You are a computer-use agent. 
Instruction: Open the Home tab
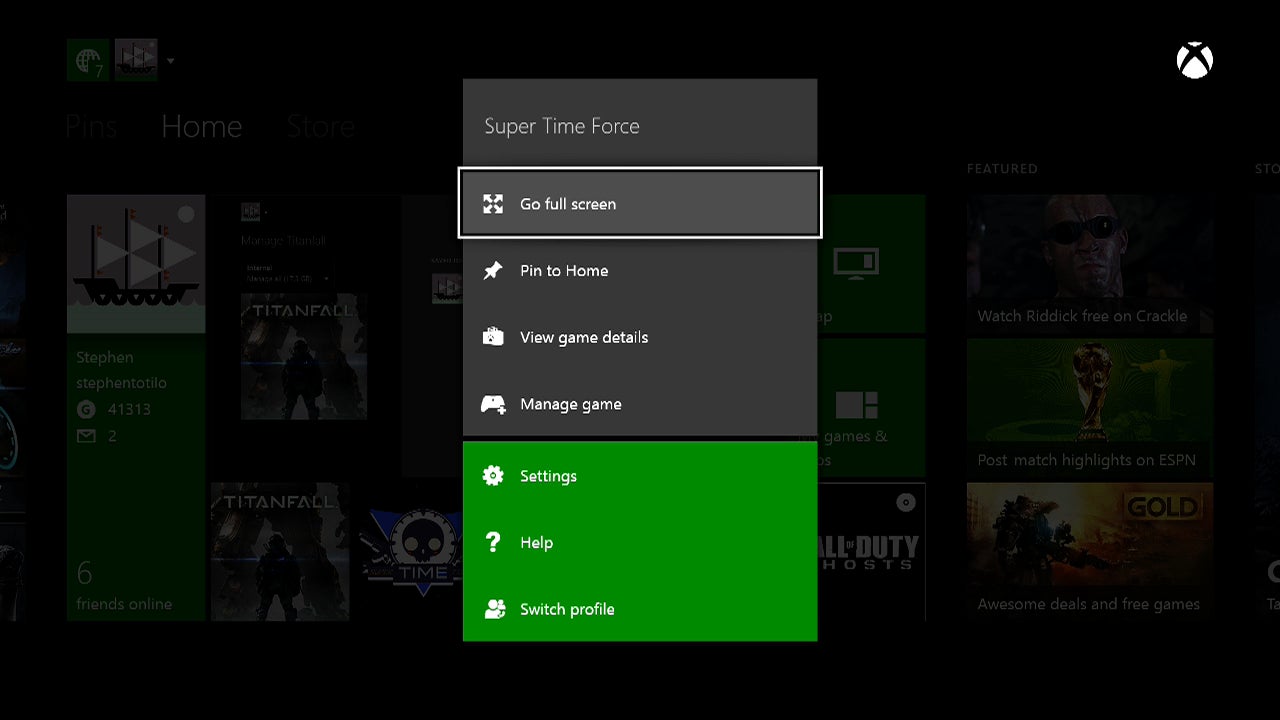coord(201,127)
